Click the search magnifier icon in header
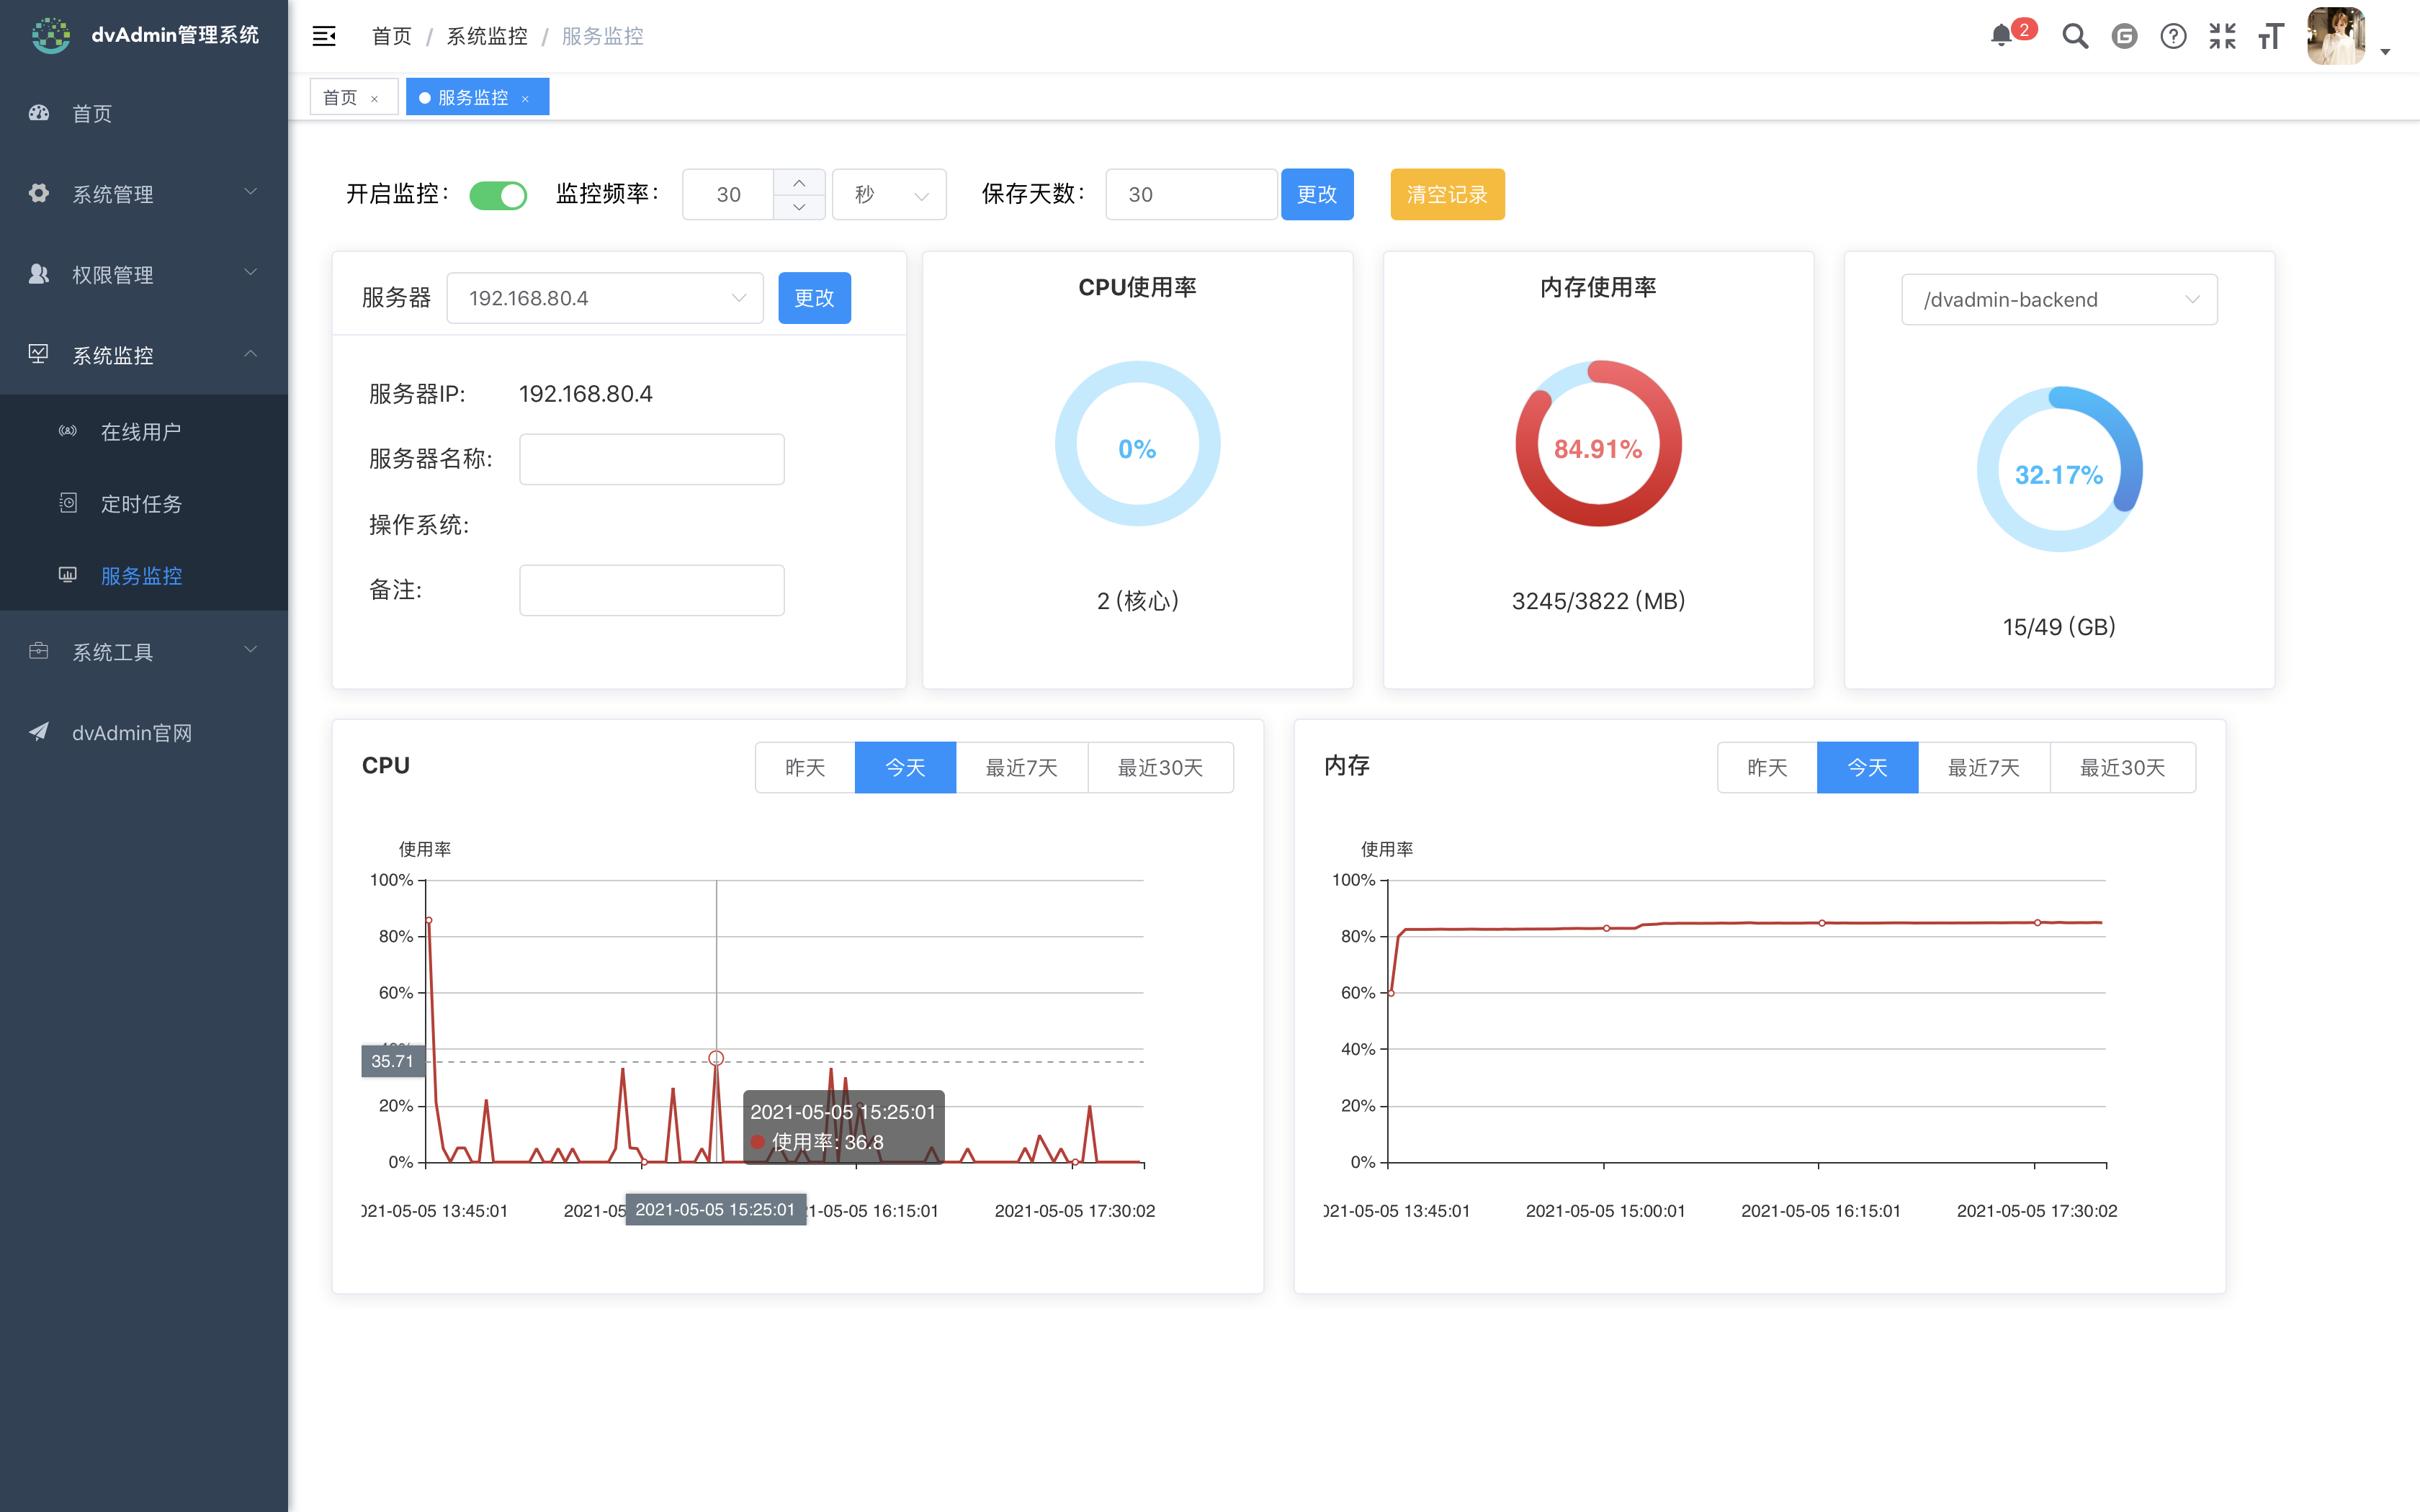 coord(2074,36)
